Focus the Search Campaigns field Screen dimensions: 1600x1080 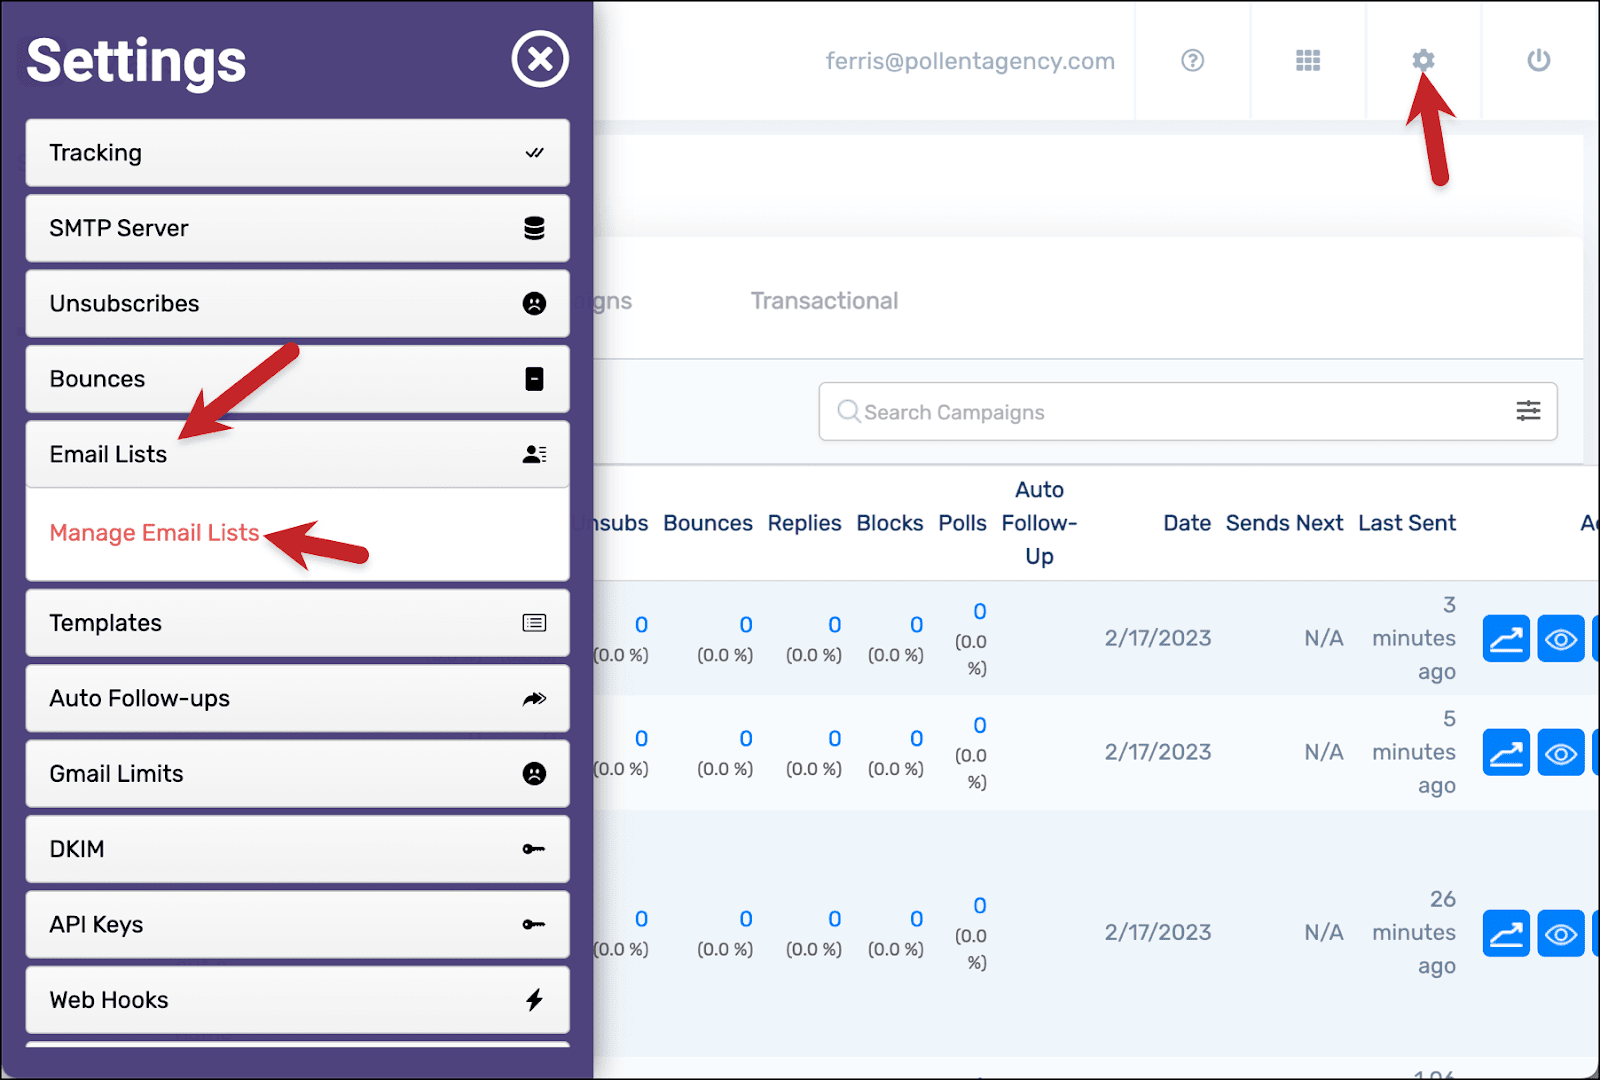(x=1188, y=411)
